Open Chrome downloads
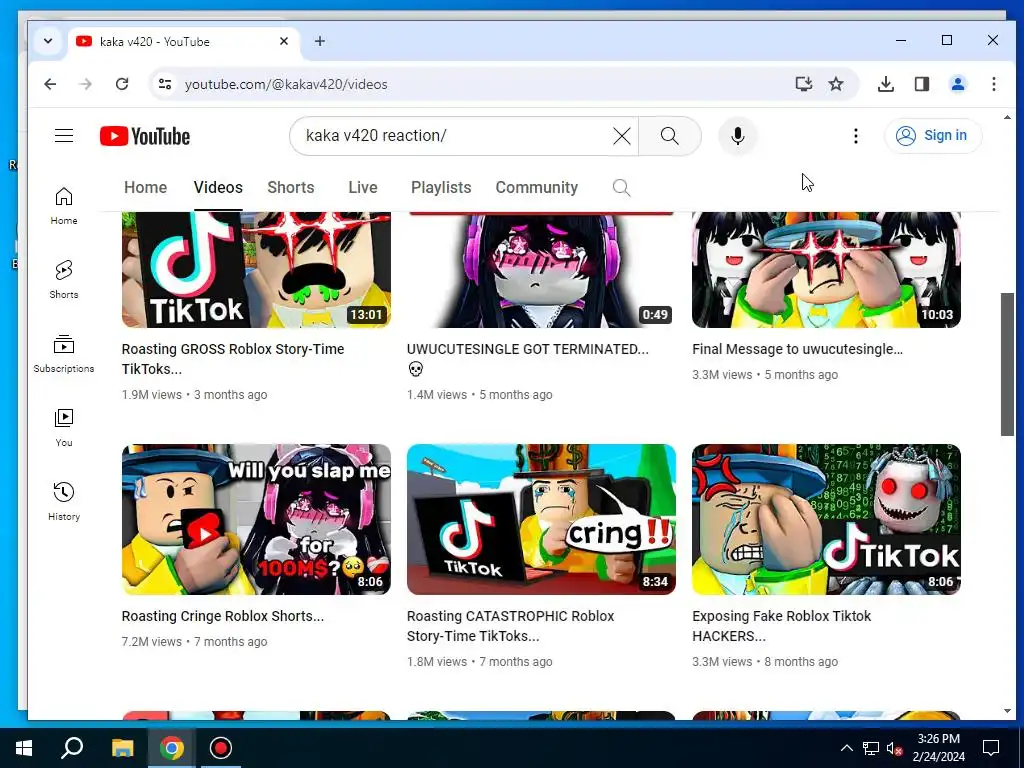The height and width of the screenshot is (768, 1024). point(886,84)
